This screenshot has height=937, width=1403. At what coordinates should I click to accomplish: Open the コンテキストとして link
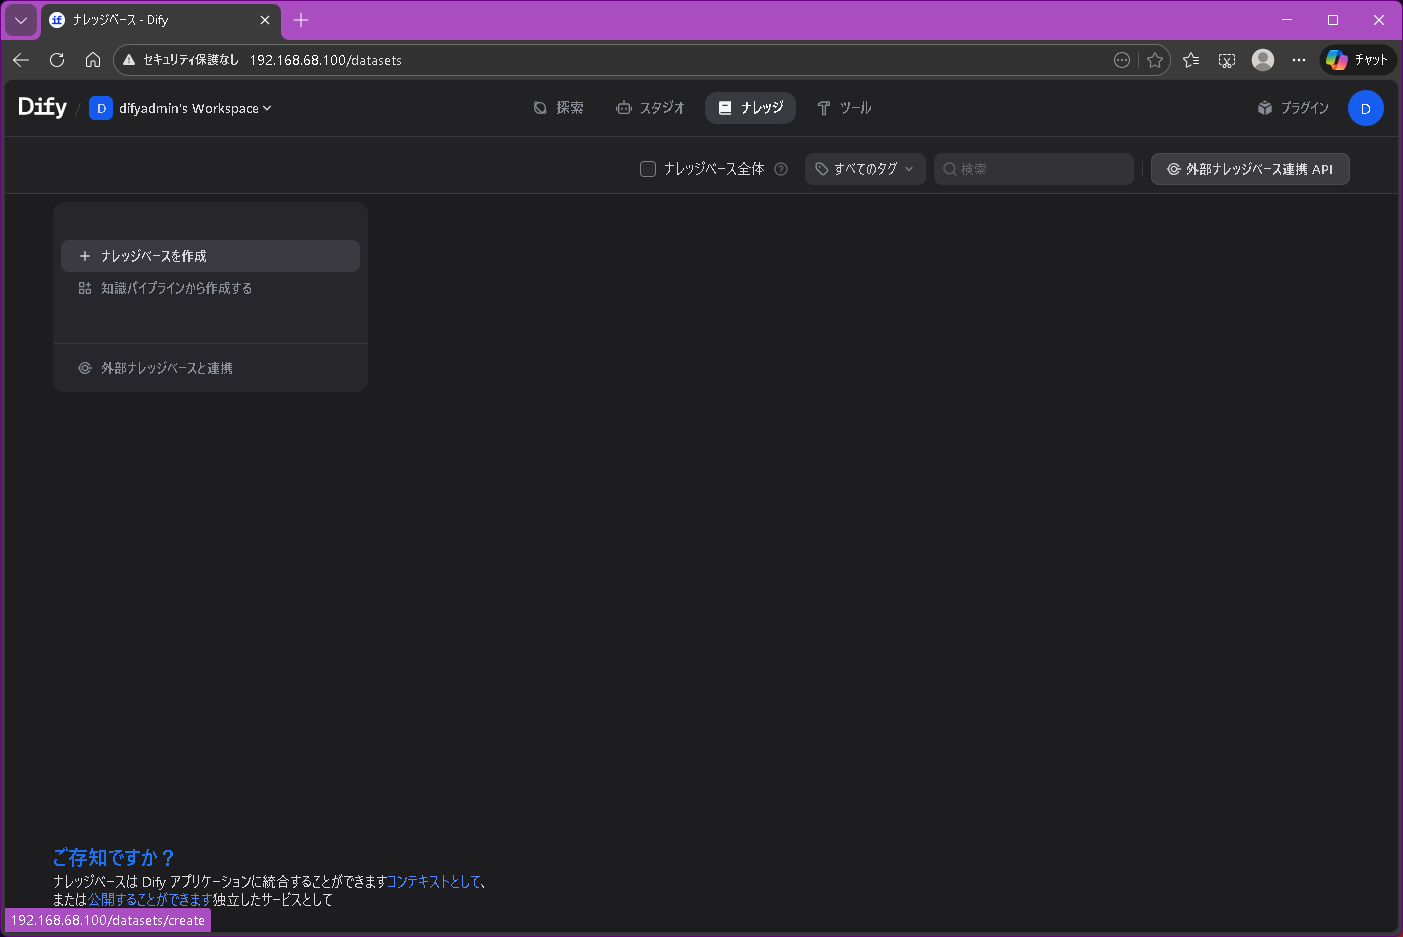point(433,882)
